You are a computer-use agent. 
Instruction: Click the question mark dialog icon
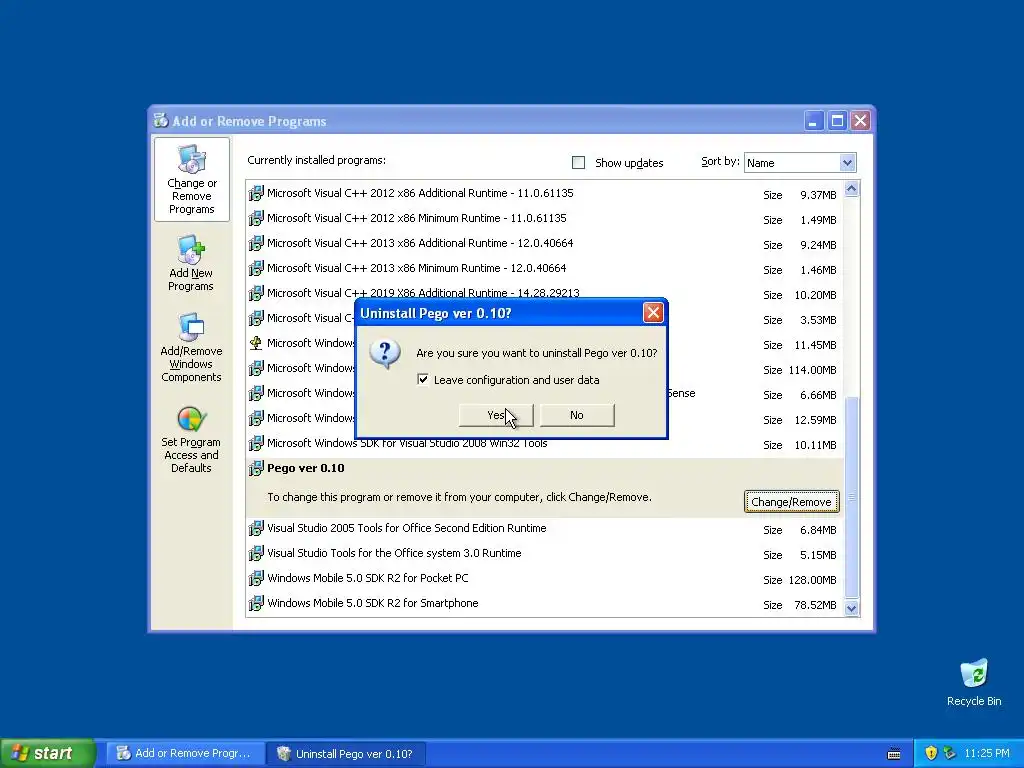coord(385,354)
